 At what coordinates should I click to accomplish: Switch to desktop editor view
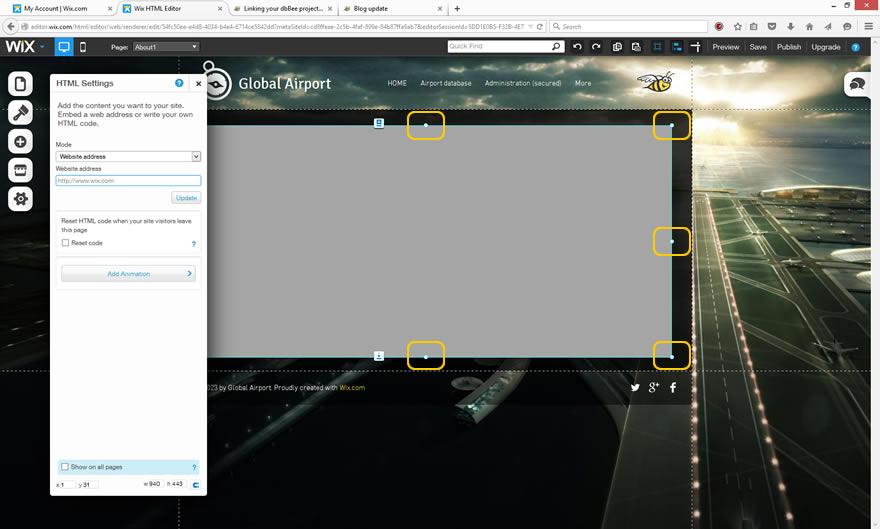[64, 47]
